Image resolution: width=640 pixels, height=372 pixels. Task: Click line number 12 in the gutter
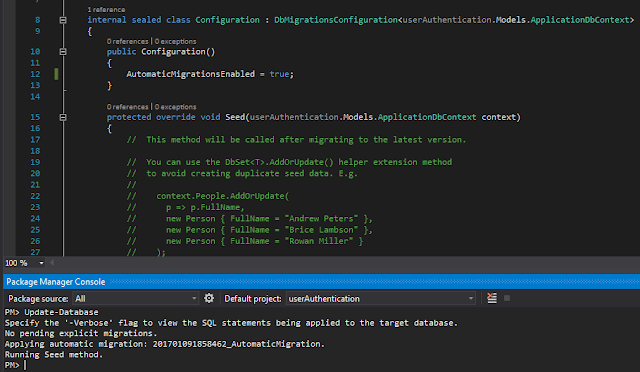coord(35,74)
